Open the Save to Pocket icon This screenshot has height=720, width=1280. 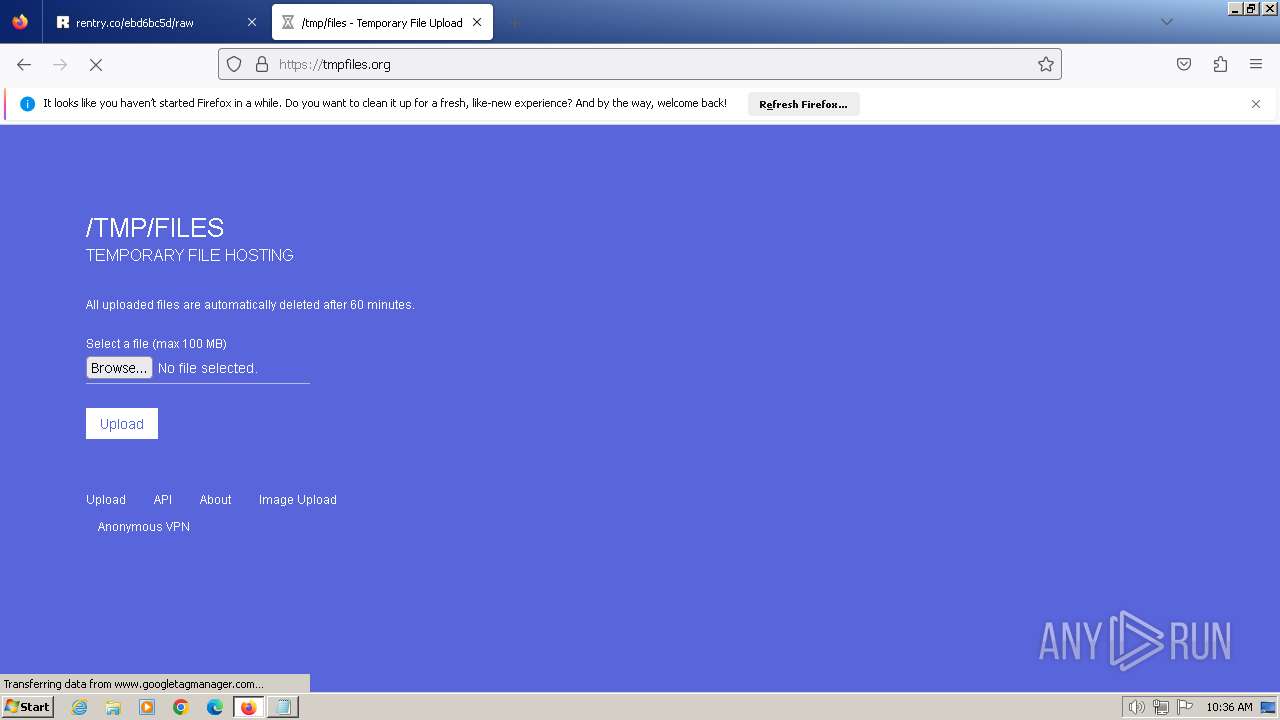tap(1184, 64)
